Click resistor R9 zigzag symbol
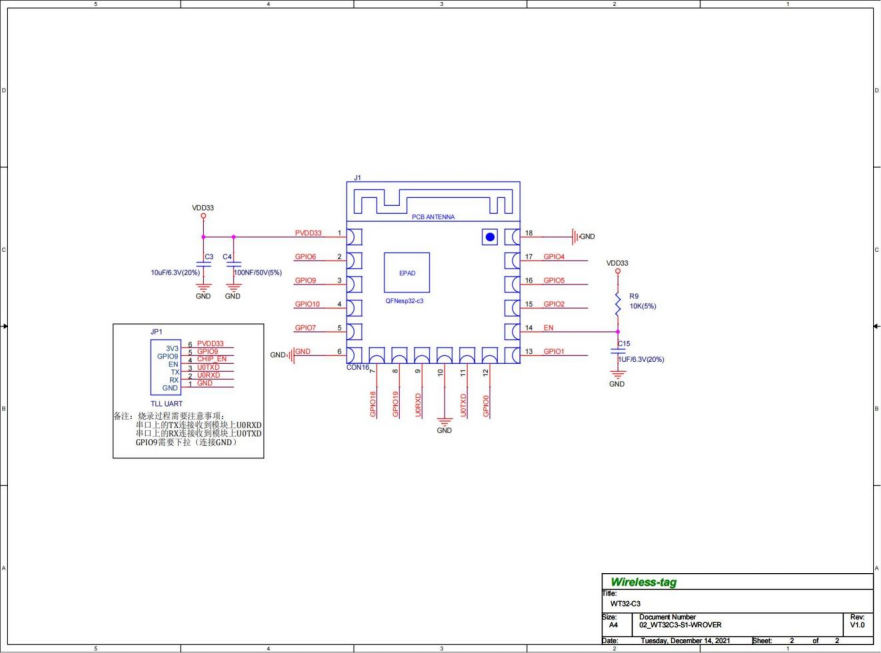Image resolution: width=881 pixels, height=653 pixels. tap(618, 303)
